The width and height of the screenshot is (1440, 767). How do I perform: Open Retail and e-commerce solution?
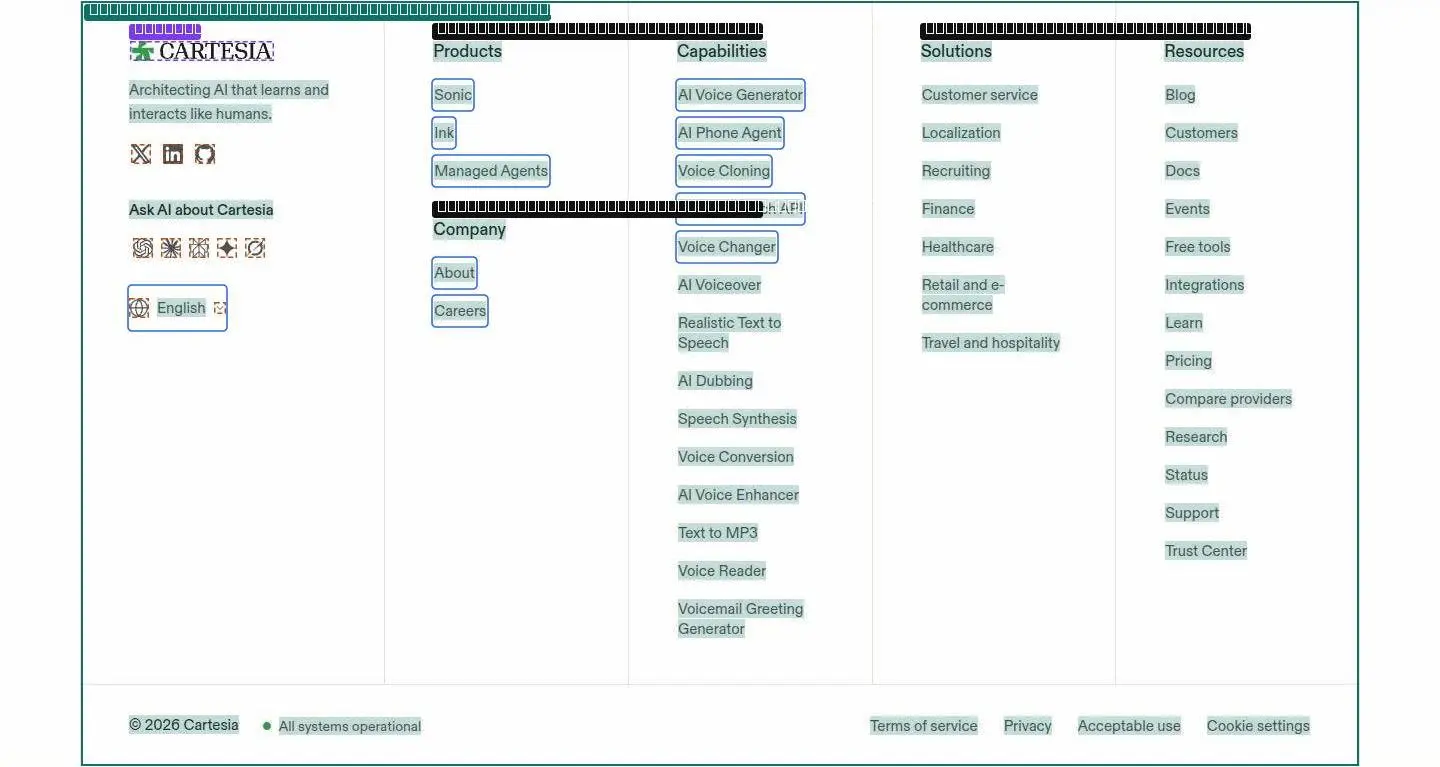point(963,295)
